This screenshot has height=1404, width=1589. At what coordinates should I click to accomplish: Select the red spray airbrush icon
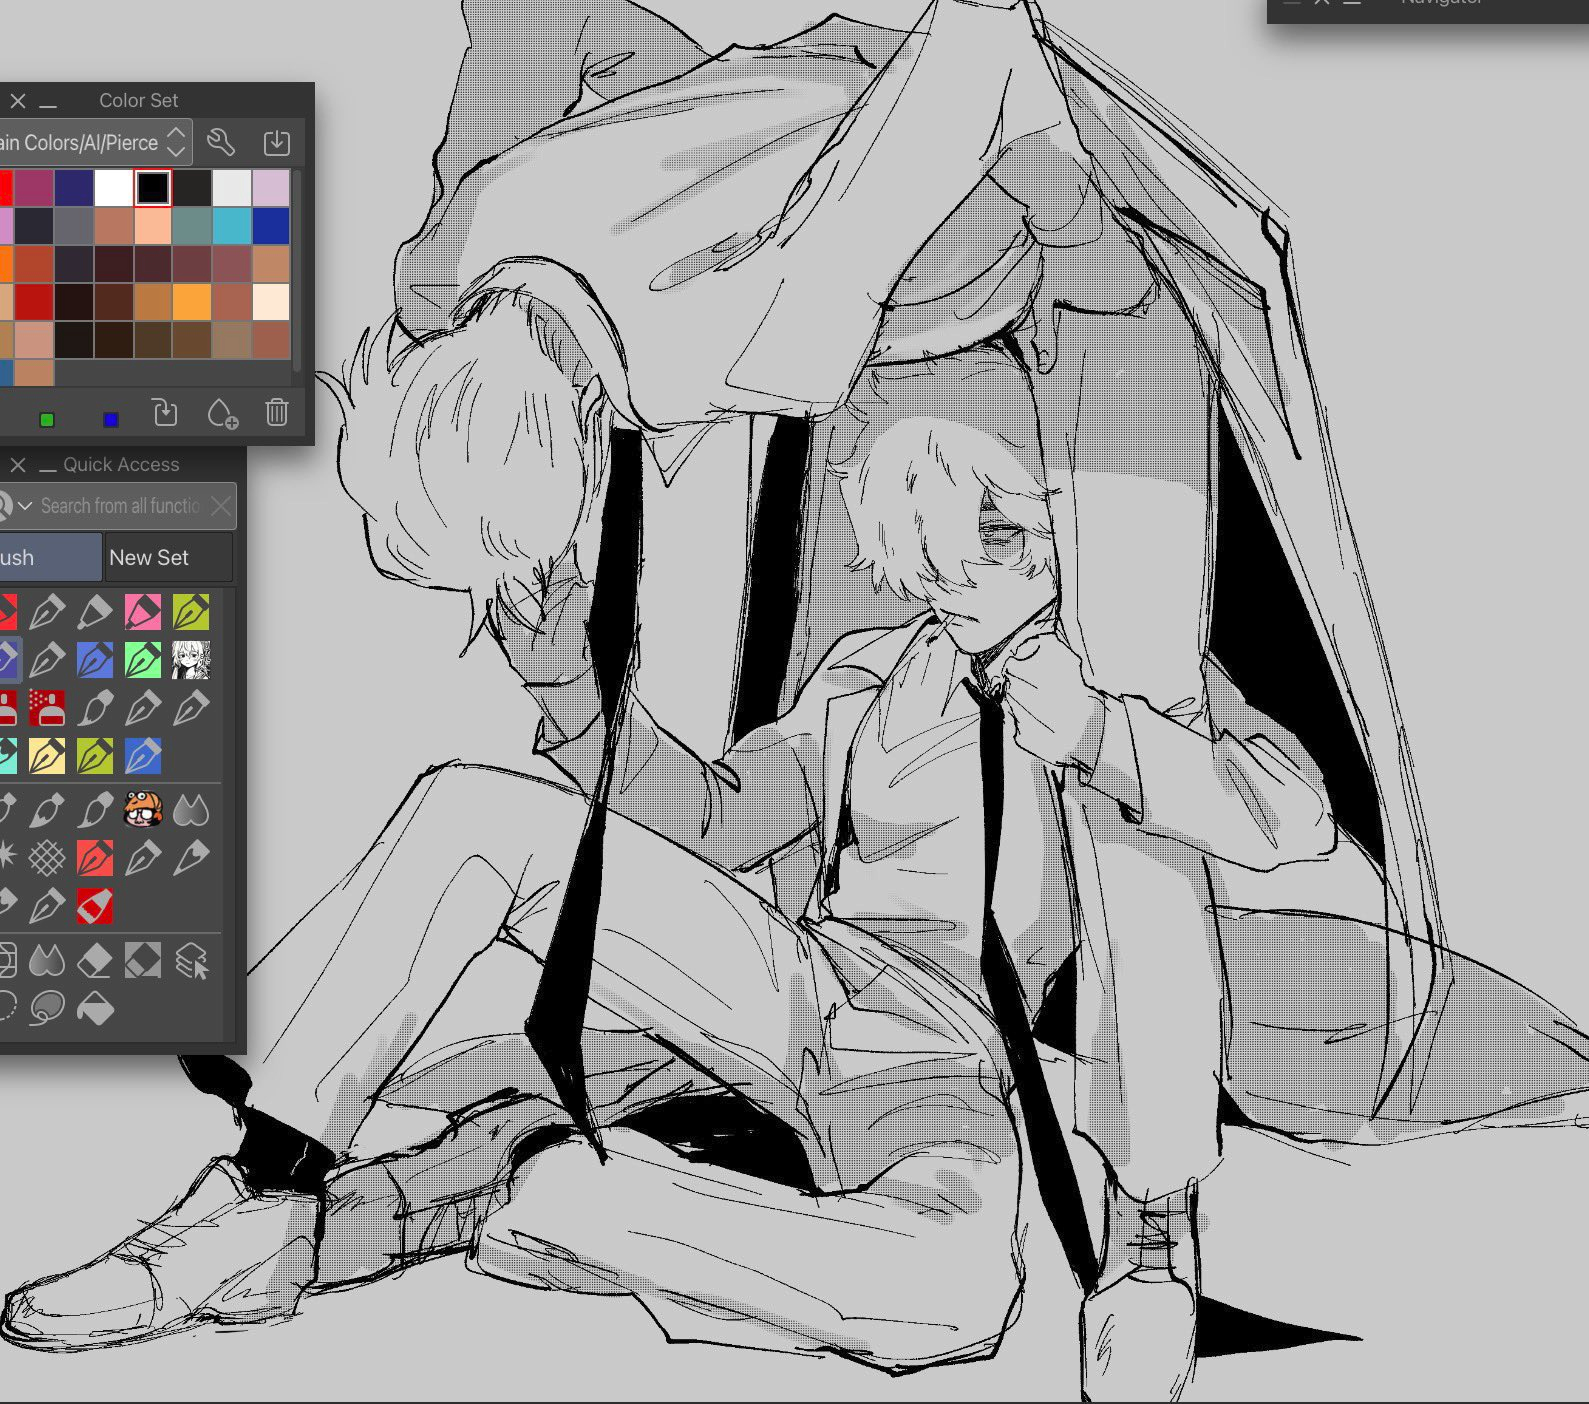point(46,708)
